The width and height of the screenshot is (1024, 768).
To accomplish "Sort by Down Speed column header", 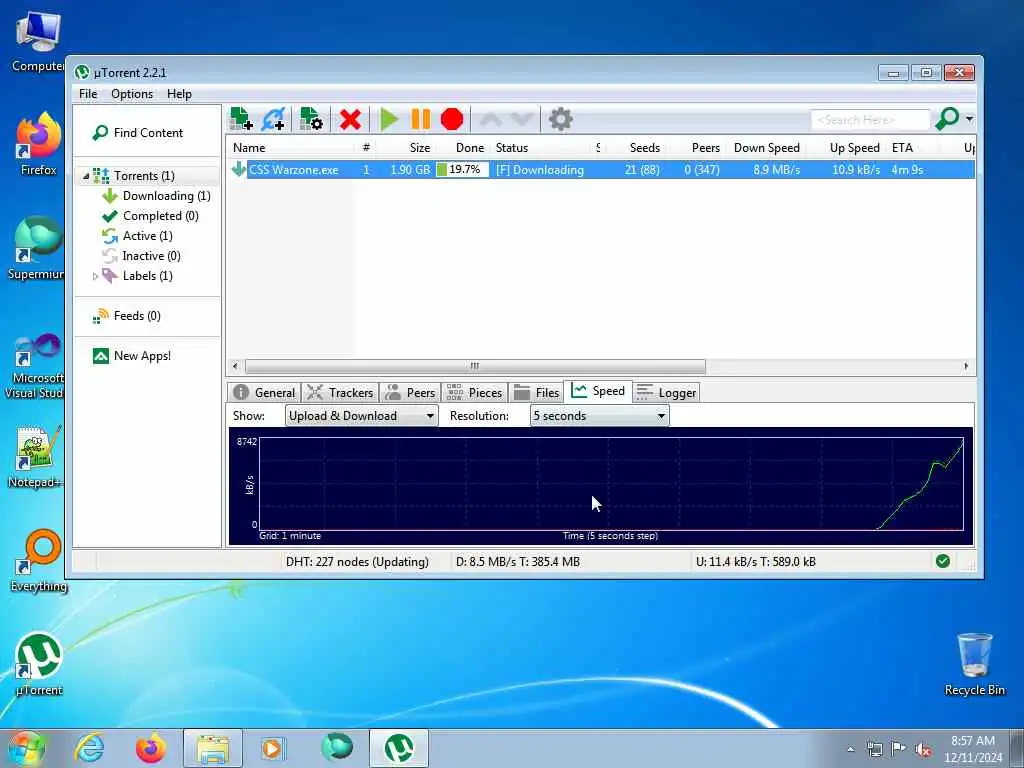I will tap(767, 148).
